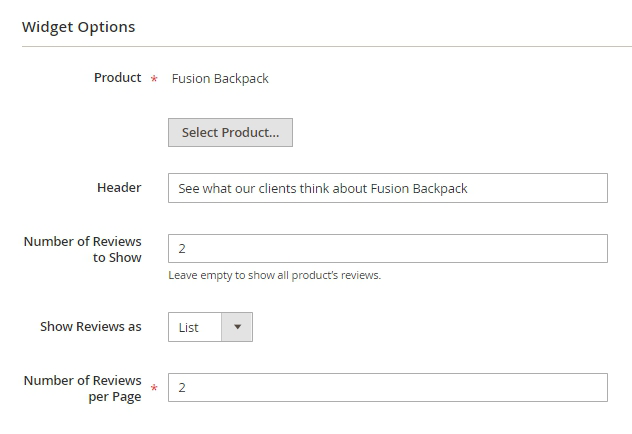Viewport: 632px width, 434px height.
Task: Click the red asterisk next to Product
Action: coord(154,80)
